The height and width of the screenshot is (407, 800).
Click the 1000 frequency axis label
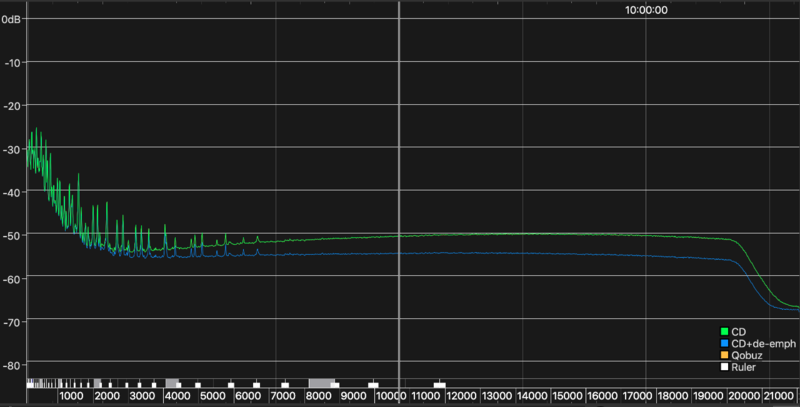coord(71,396)
